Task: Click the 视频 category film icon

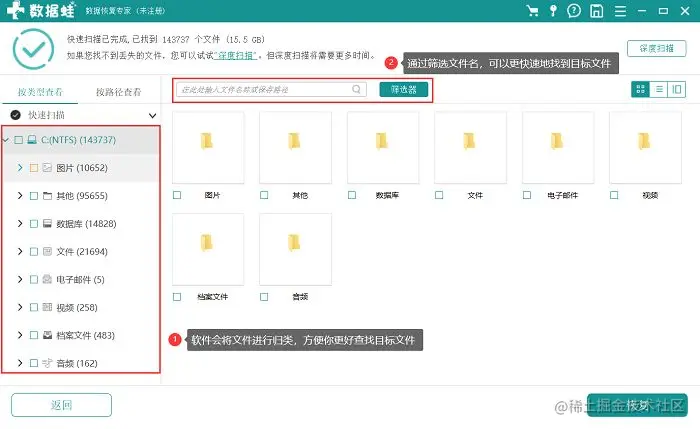Action: (x=47, y=307)
